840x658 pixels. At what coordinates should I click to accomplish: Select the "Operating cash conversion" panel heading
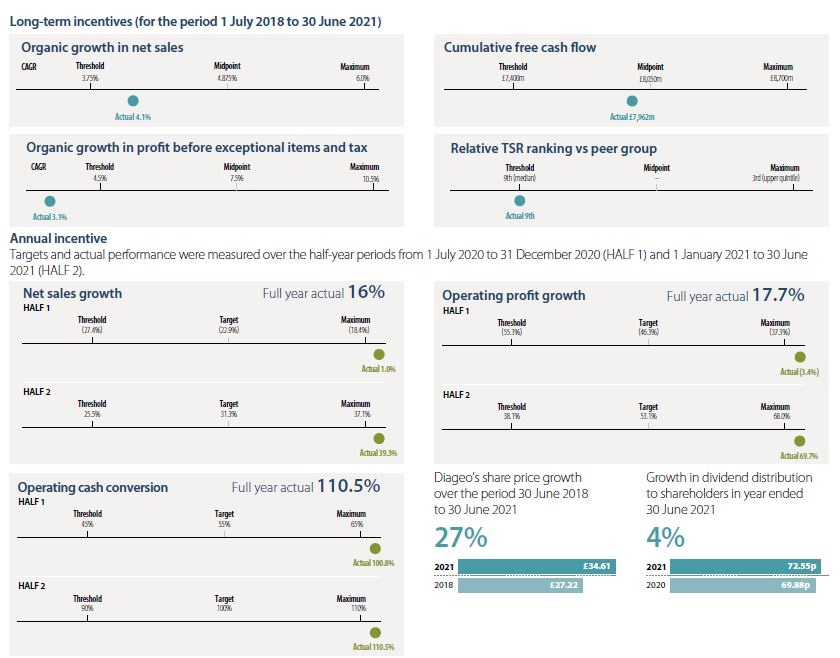93,488
